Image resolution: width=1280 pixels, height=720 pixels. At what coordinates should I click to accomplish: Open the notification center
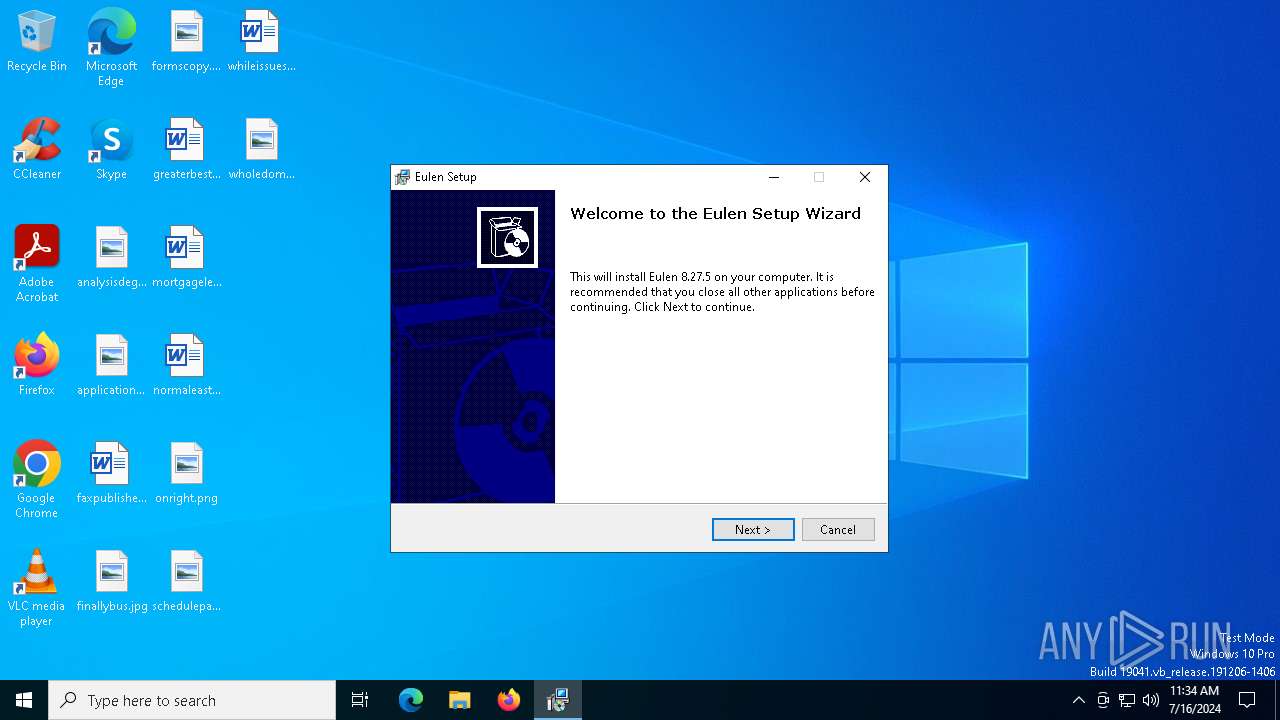coord(1248,700)
